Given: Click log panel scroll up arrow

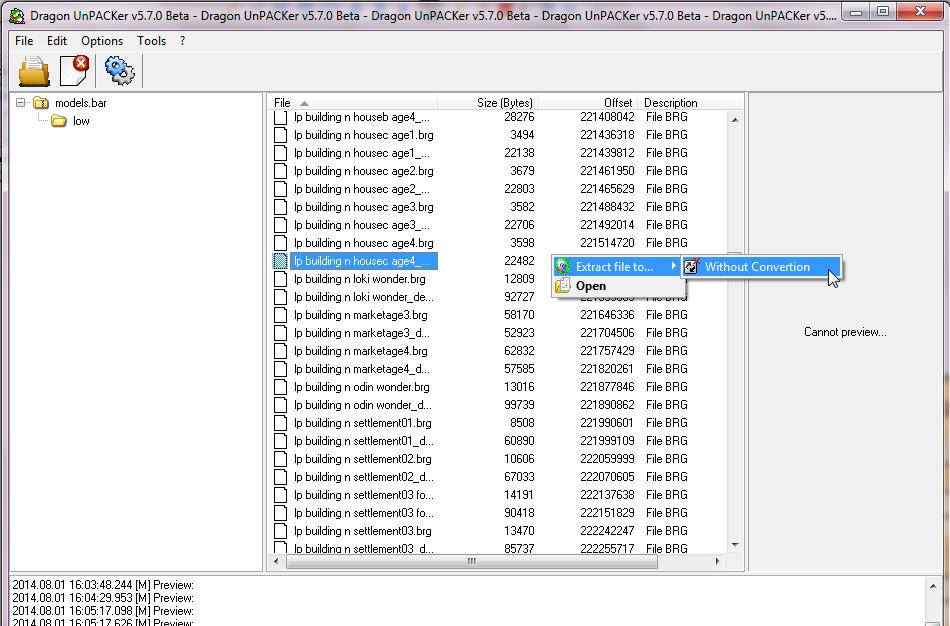Looking at the screenshot, I should [932, 586].
